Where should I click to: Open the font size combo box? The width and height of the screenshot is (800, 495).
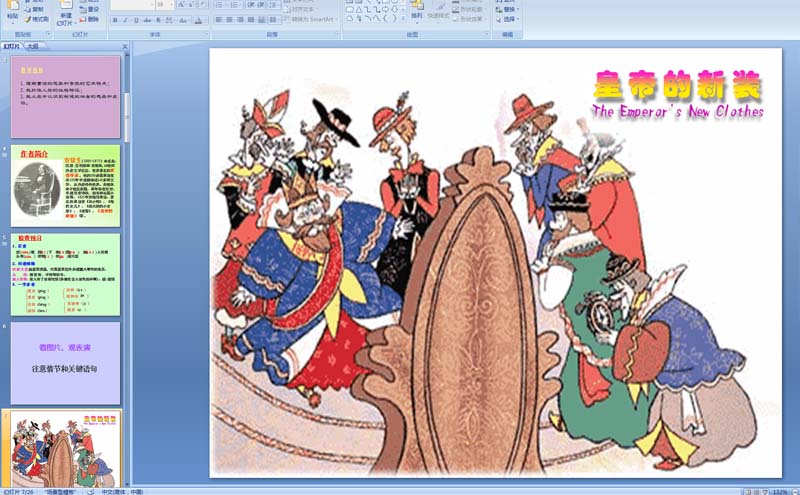point(165,5)
